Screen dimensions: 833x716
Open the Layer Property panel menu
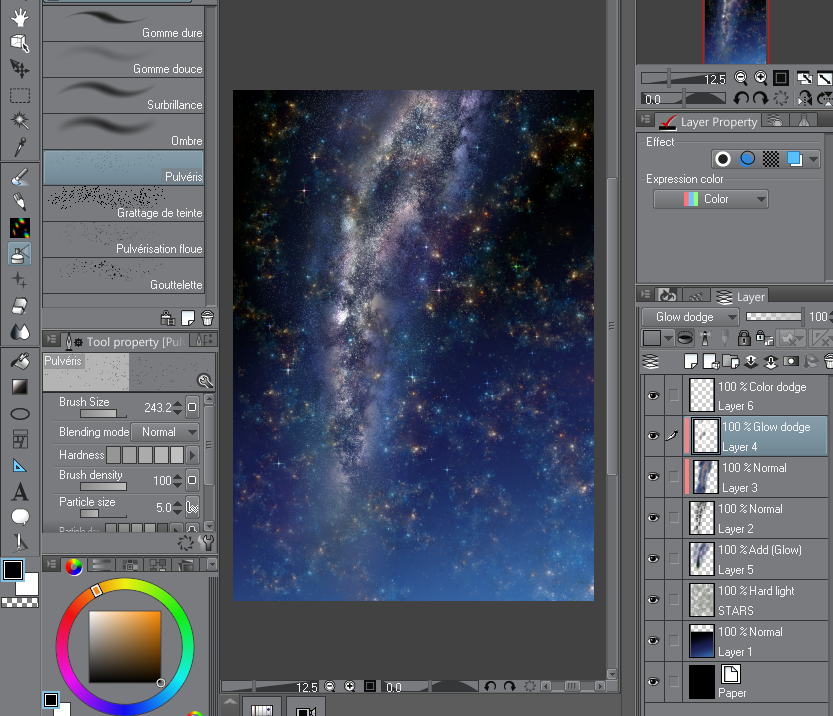[645, 120]
